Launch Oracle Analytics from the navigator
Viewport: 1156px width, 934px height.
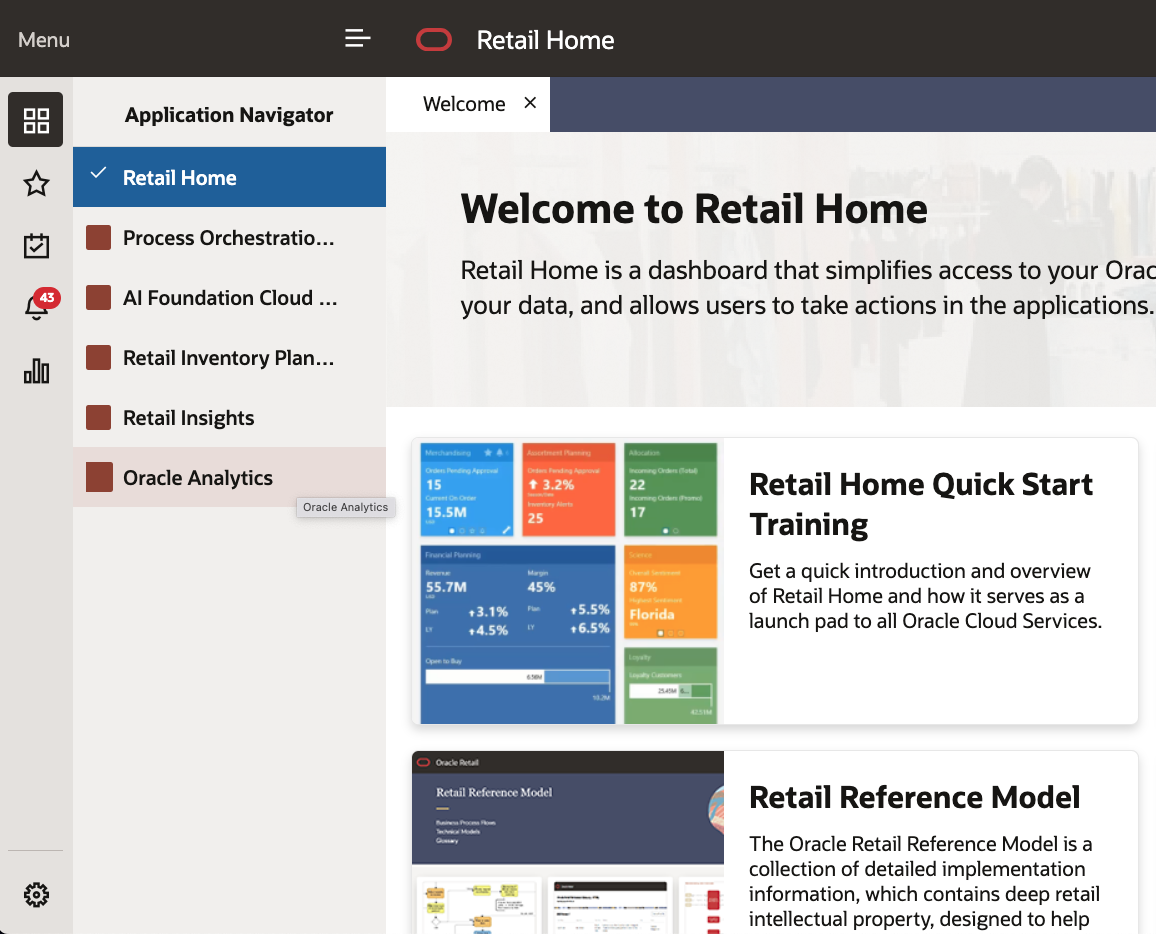[229, 477]
